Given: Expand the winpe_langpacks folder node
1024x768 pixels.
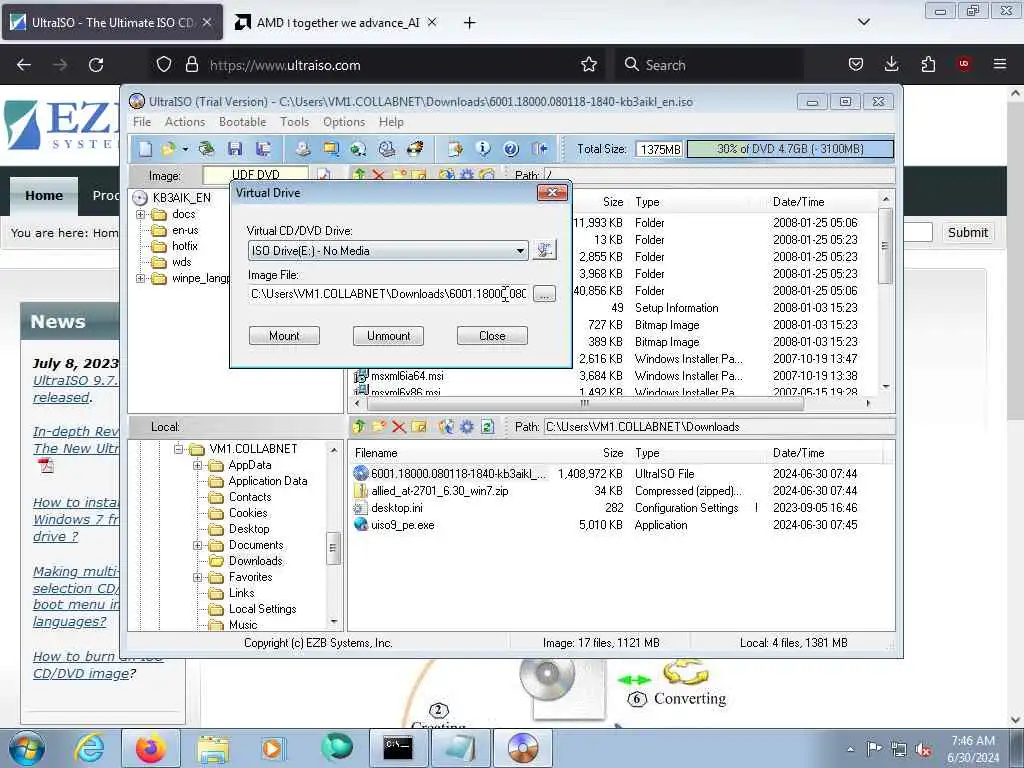Looking at the screenshot, I should click(x=140, y=278).
